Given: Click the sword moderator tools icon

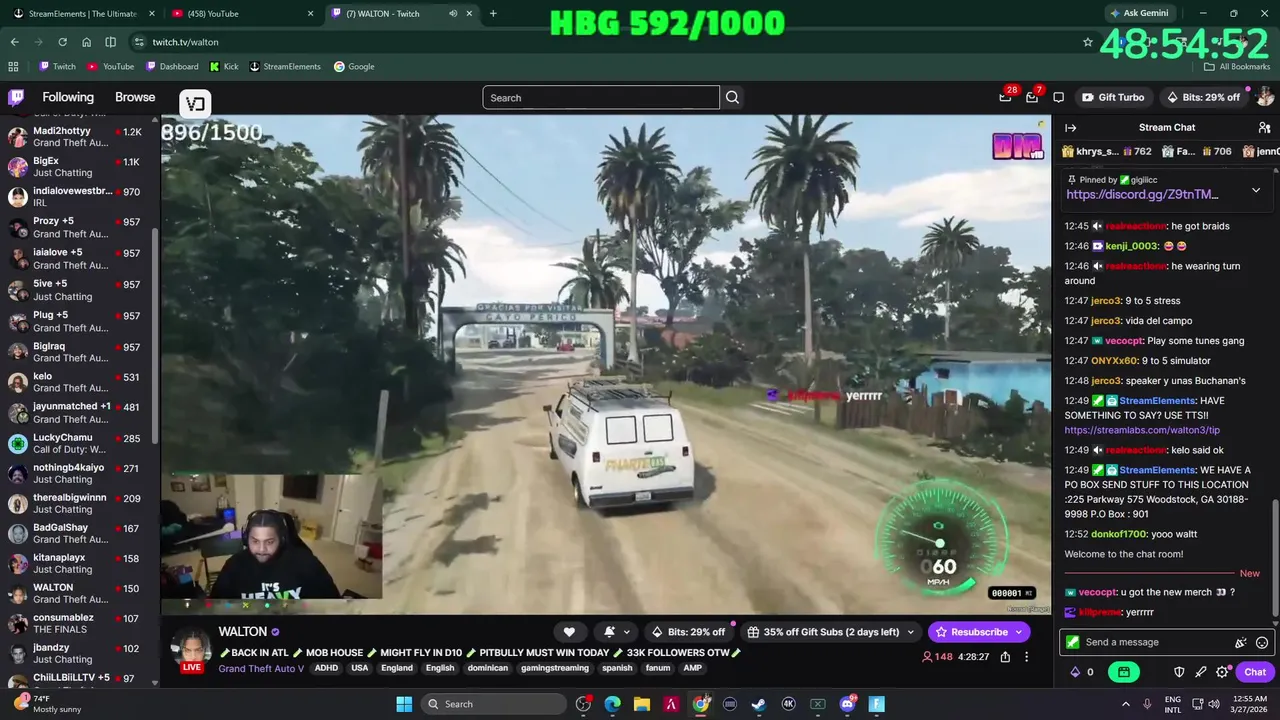Looking at the screenshot, I should coord(1201,672).
